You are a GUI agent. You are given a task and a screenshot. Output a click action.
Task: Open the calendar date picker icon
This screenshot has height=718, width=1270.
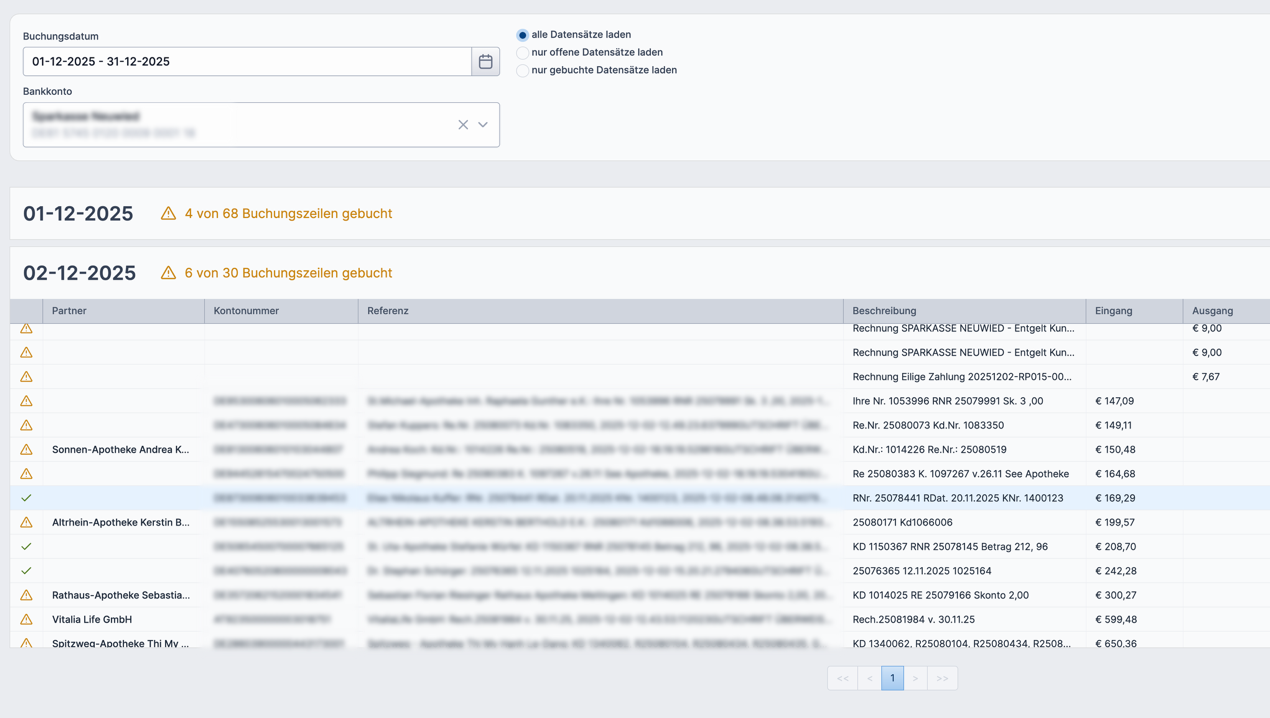pos(485,62)
